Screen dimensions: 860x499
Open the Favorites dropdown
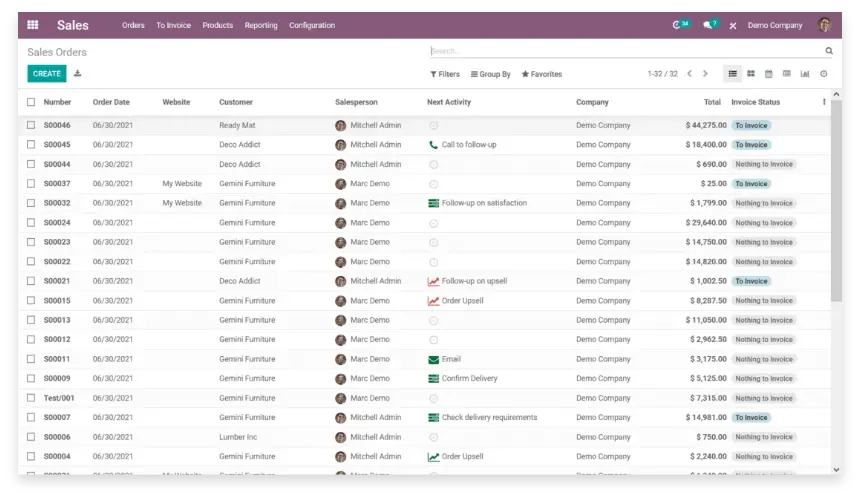[542, 74]
